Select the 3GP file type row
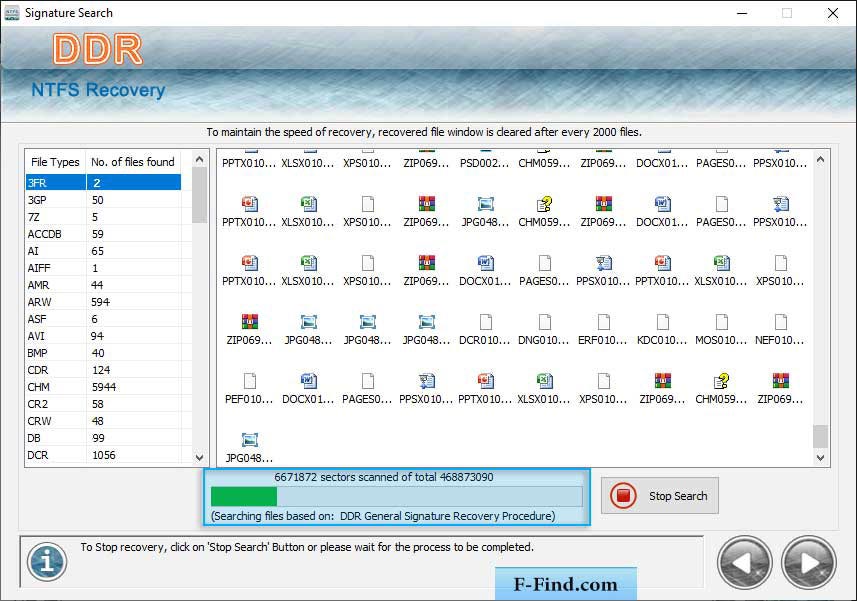 pyautogui.click(x=103, y=200)
